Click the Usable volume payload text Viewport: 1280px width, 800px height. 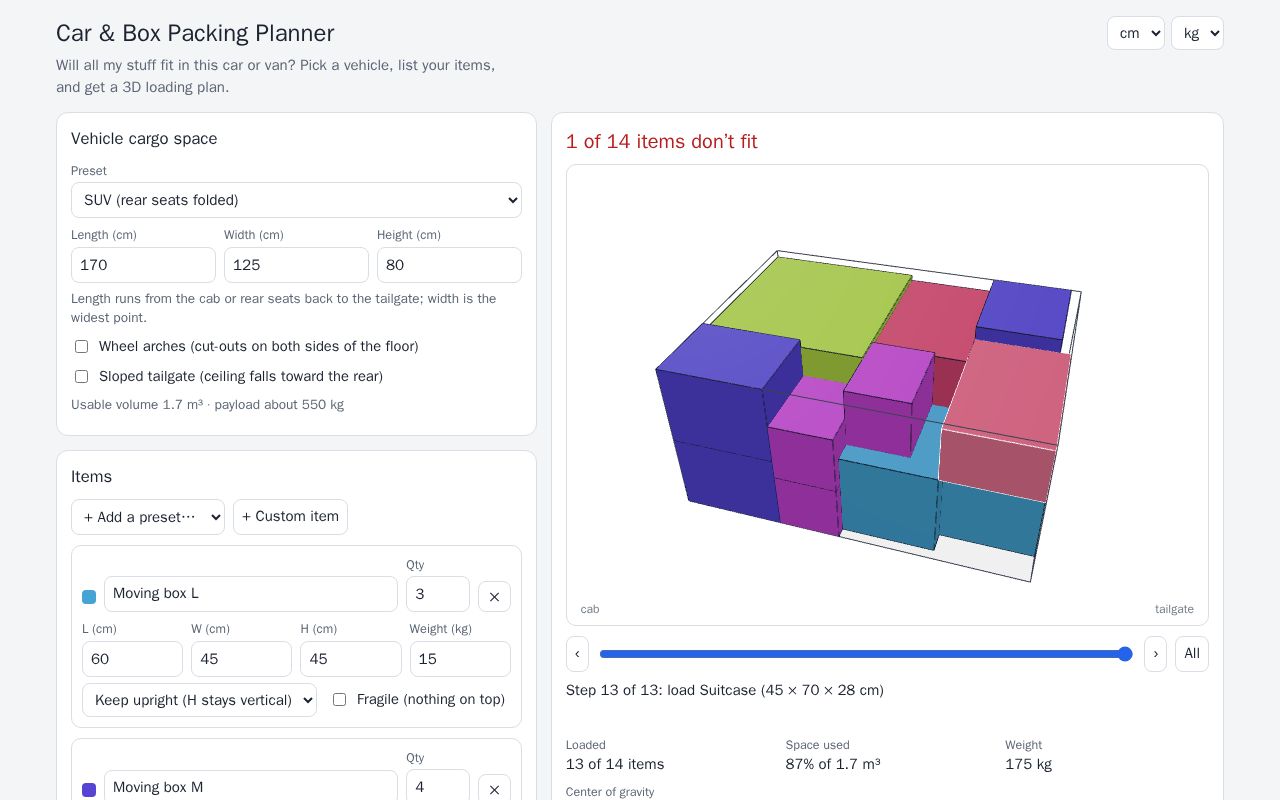tap(207, 405)
